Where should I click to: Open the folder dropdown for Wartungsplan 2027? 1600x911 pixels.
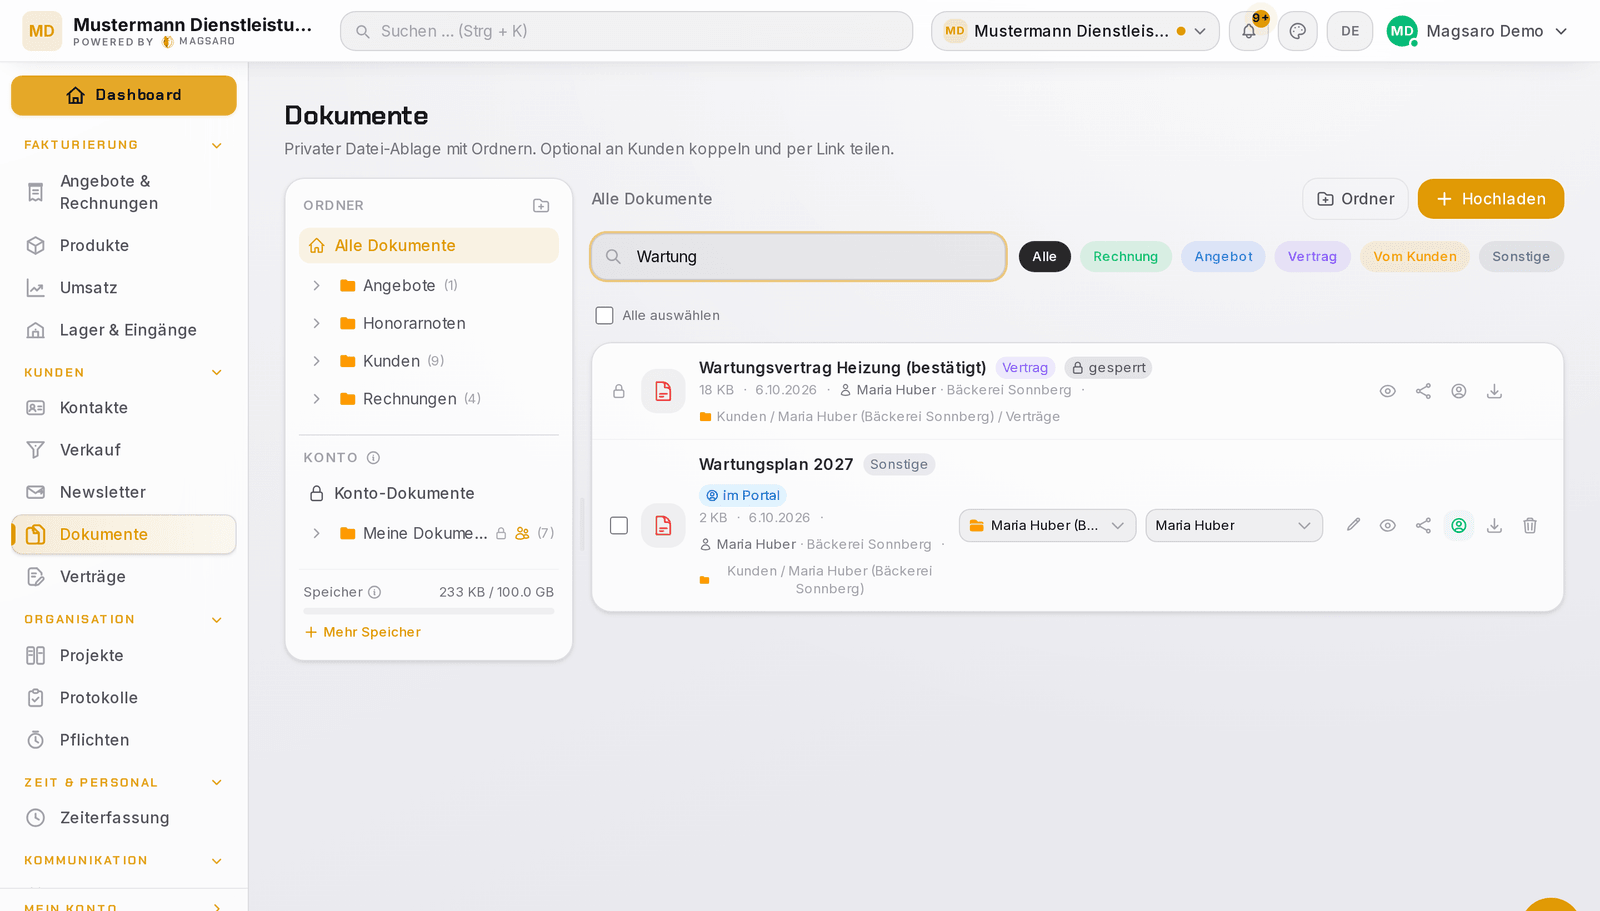1048,525
